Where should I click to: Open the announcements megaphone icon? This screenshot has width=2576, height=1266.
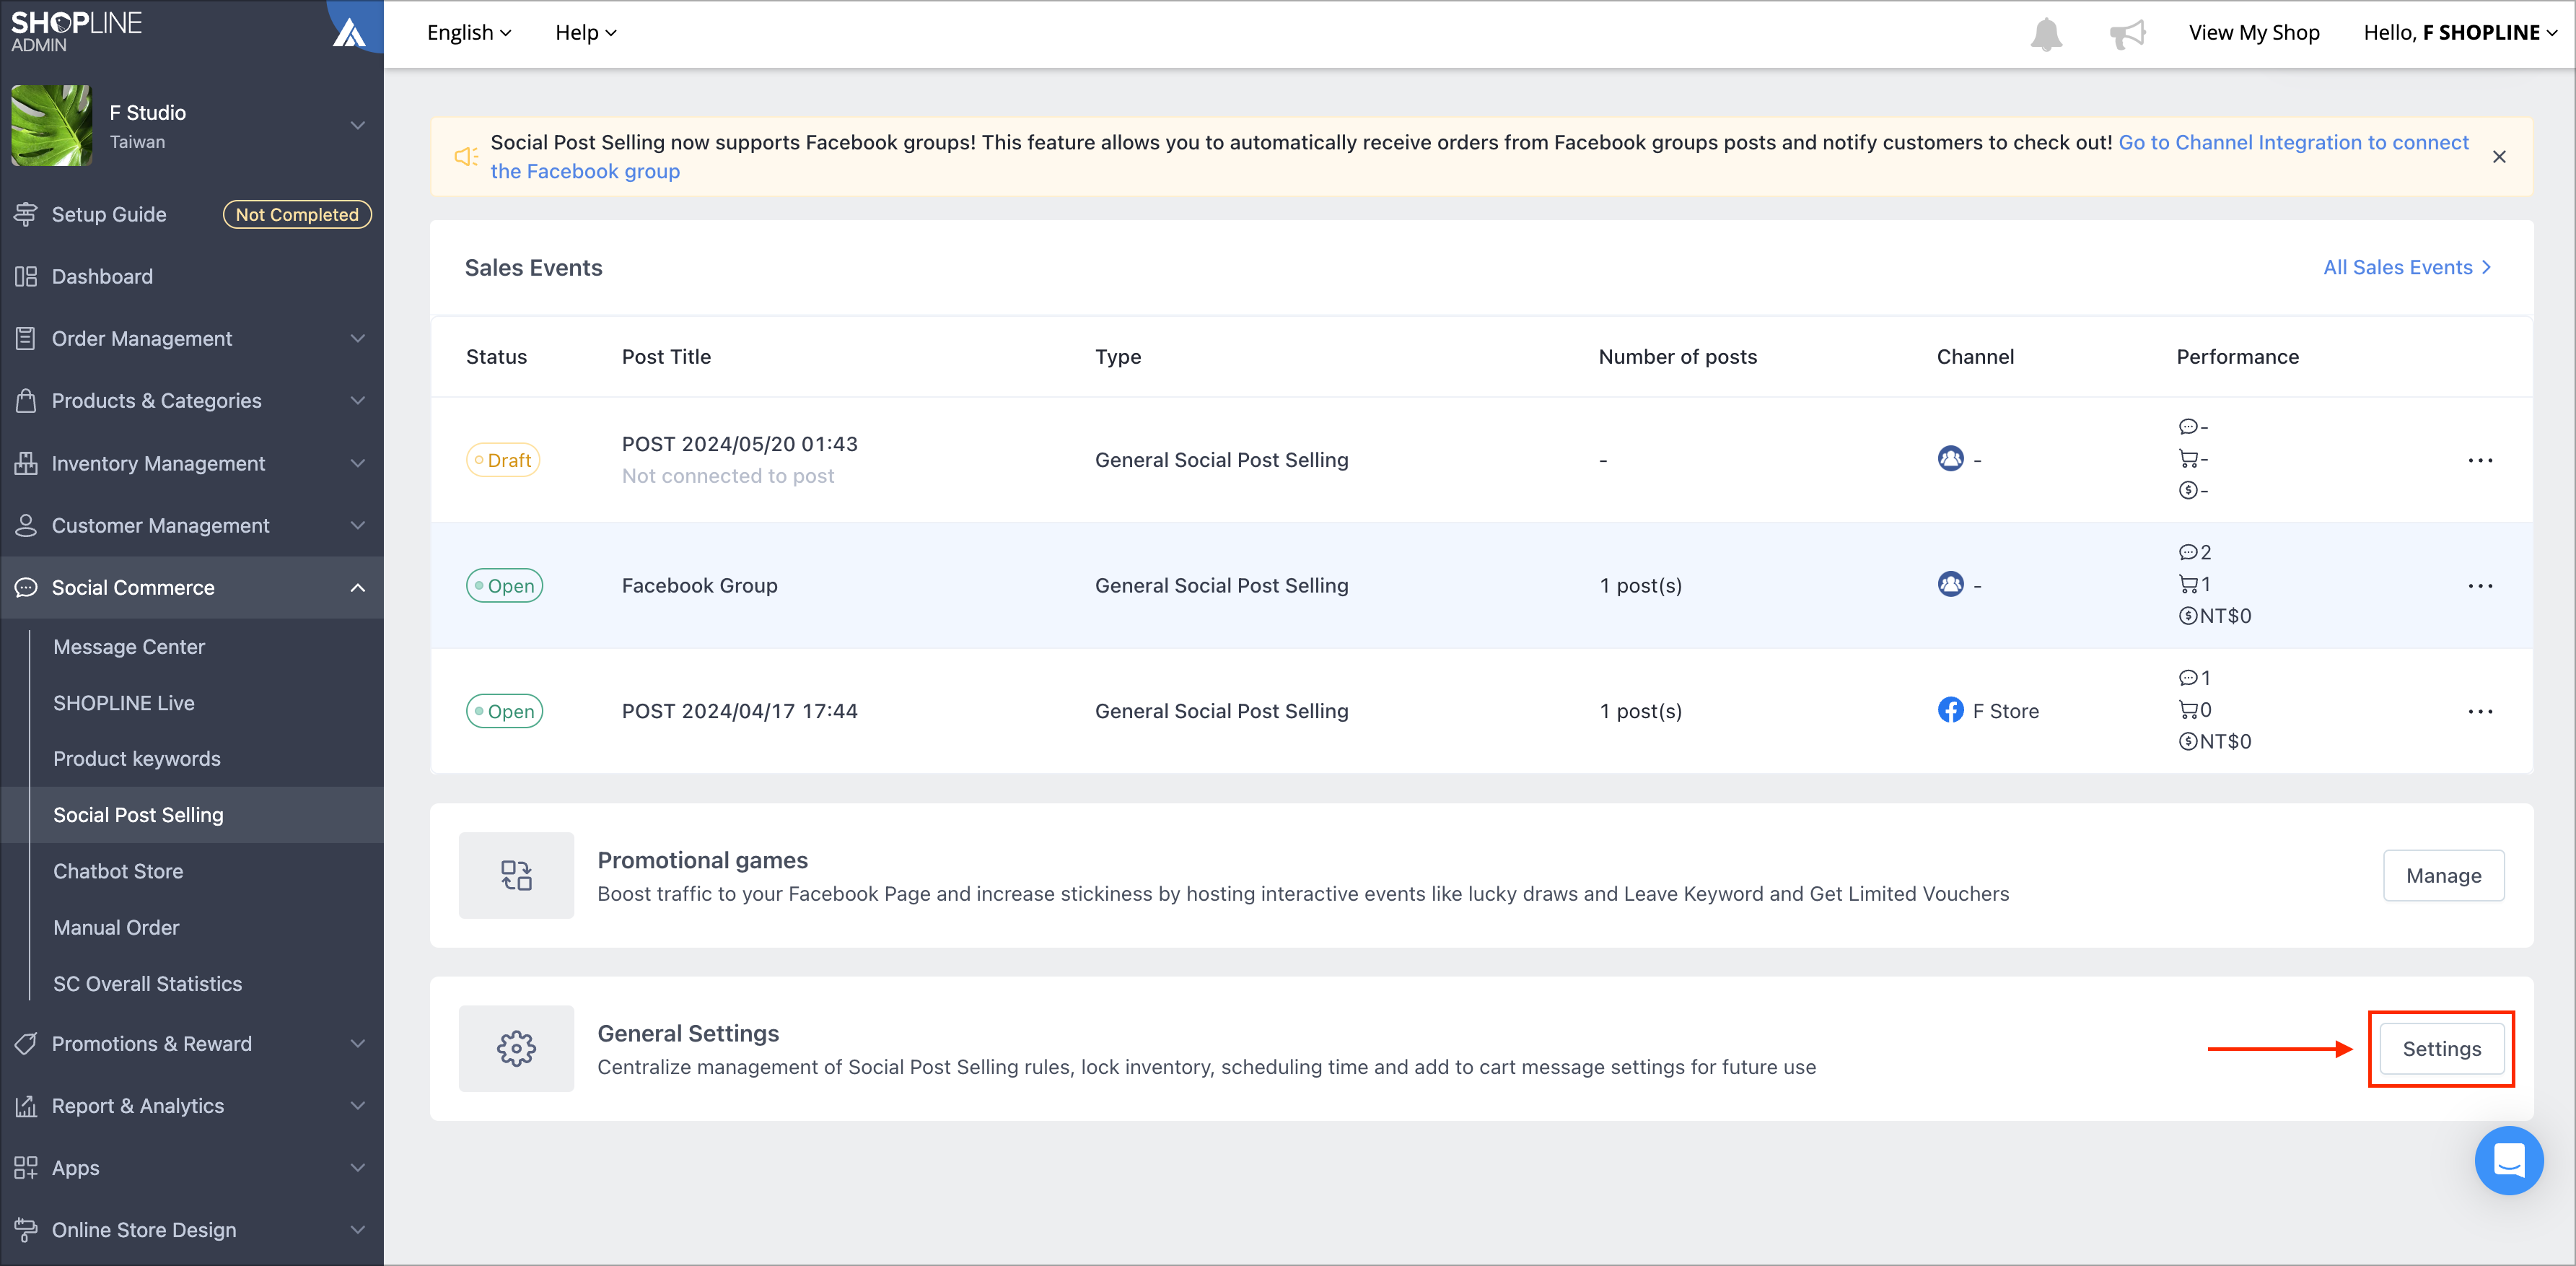coord(2128,34)
